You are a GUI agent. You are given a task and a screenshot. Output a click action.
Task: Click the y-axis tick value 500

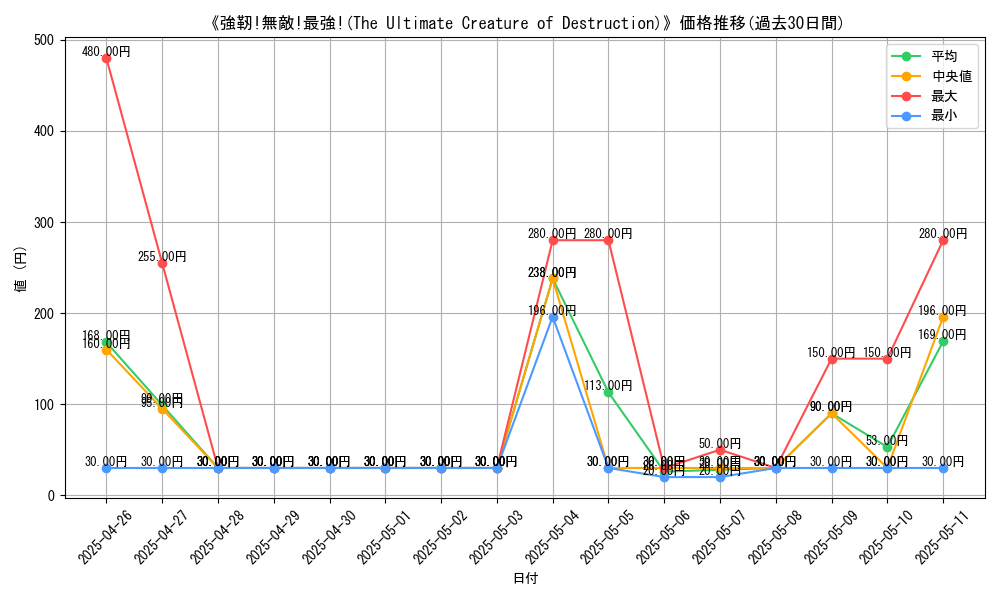45,40
